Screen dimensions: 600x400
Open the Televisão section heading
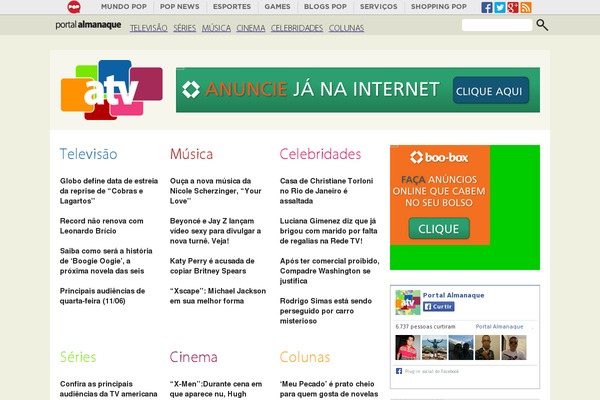click(x=88, y=154)
